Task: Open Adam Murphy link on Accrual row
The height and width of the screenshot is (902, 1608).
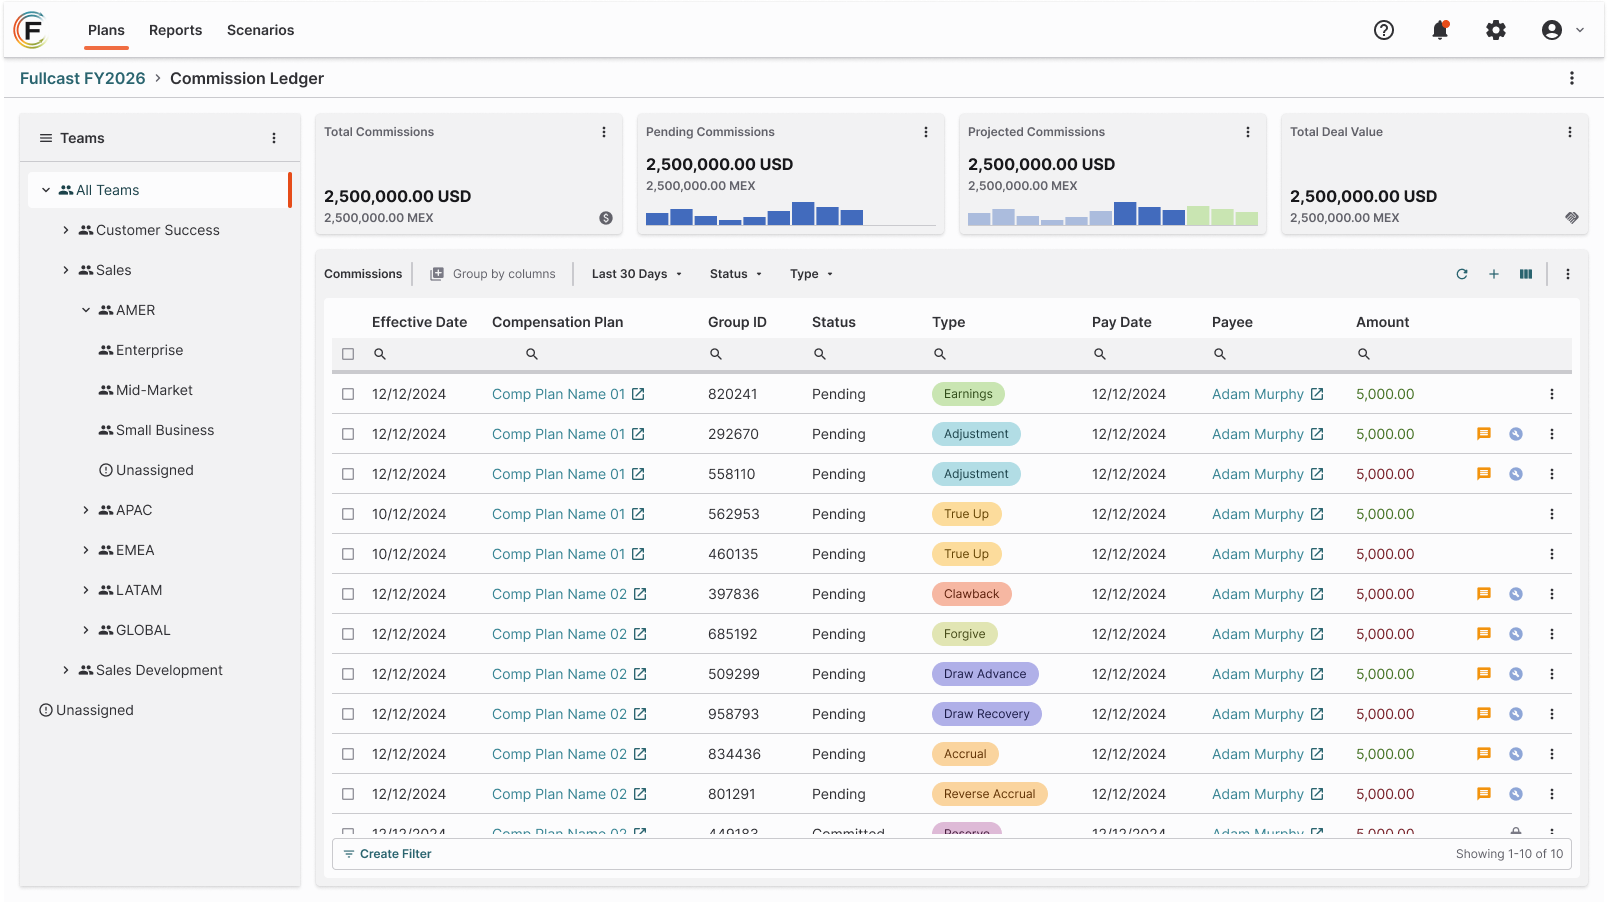Action: point(1258,754)
